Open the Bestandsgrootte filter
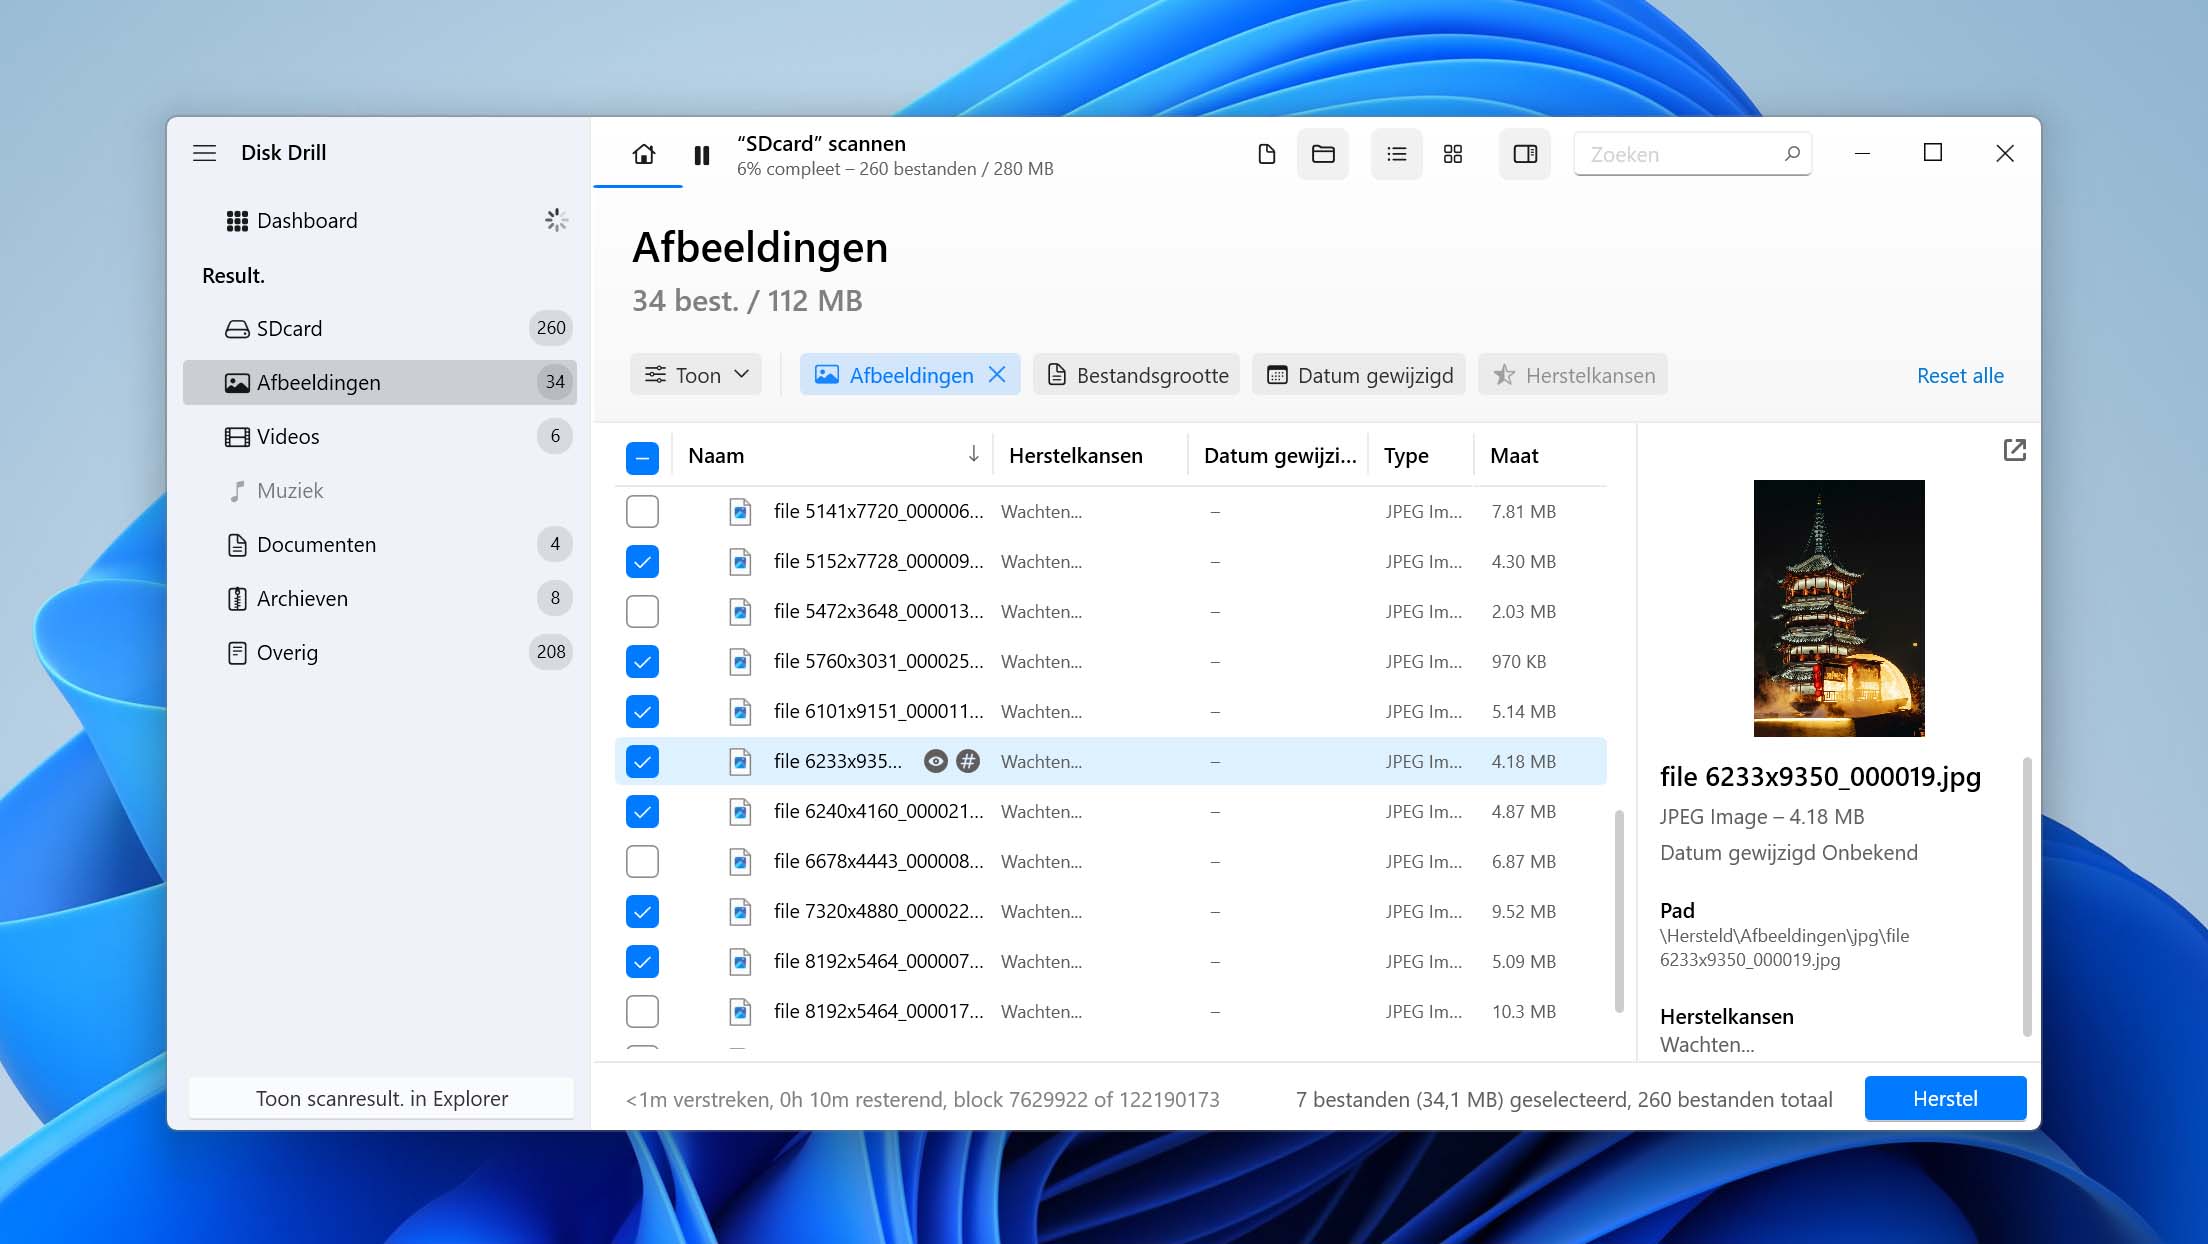The height and width of the screenshot is (1244, 2208). [1137, 375]
